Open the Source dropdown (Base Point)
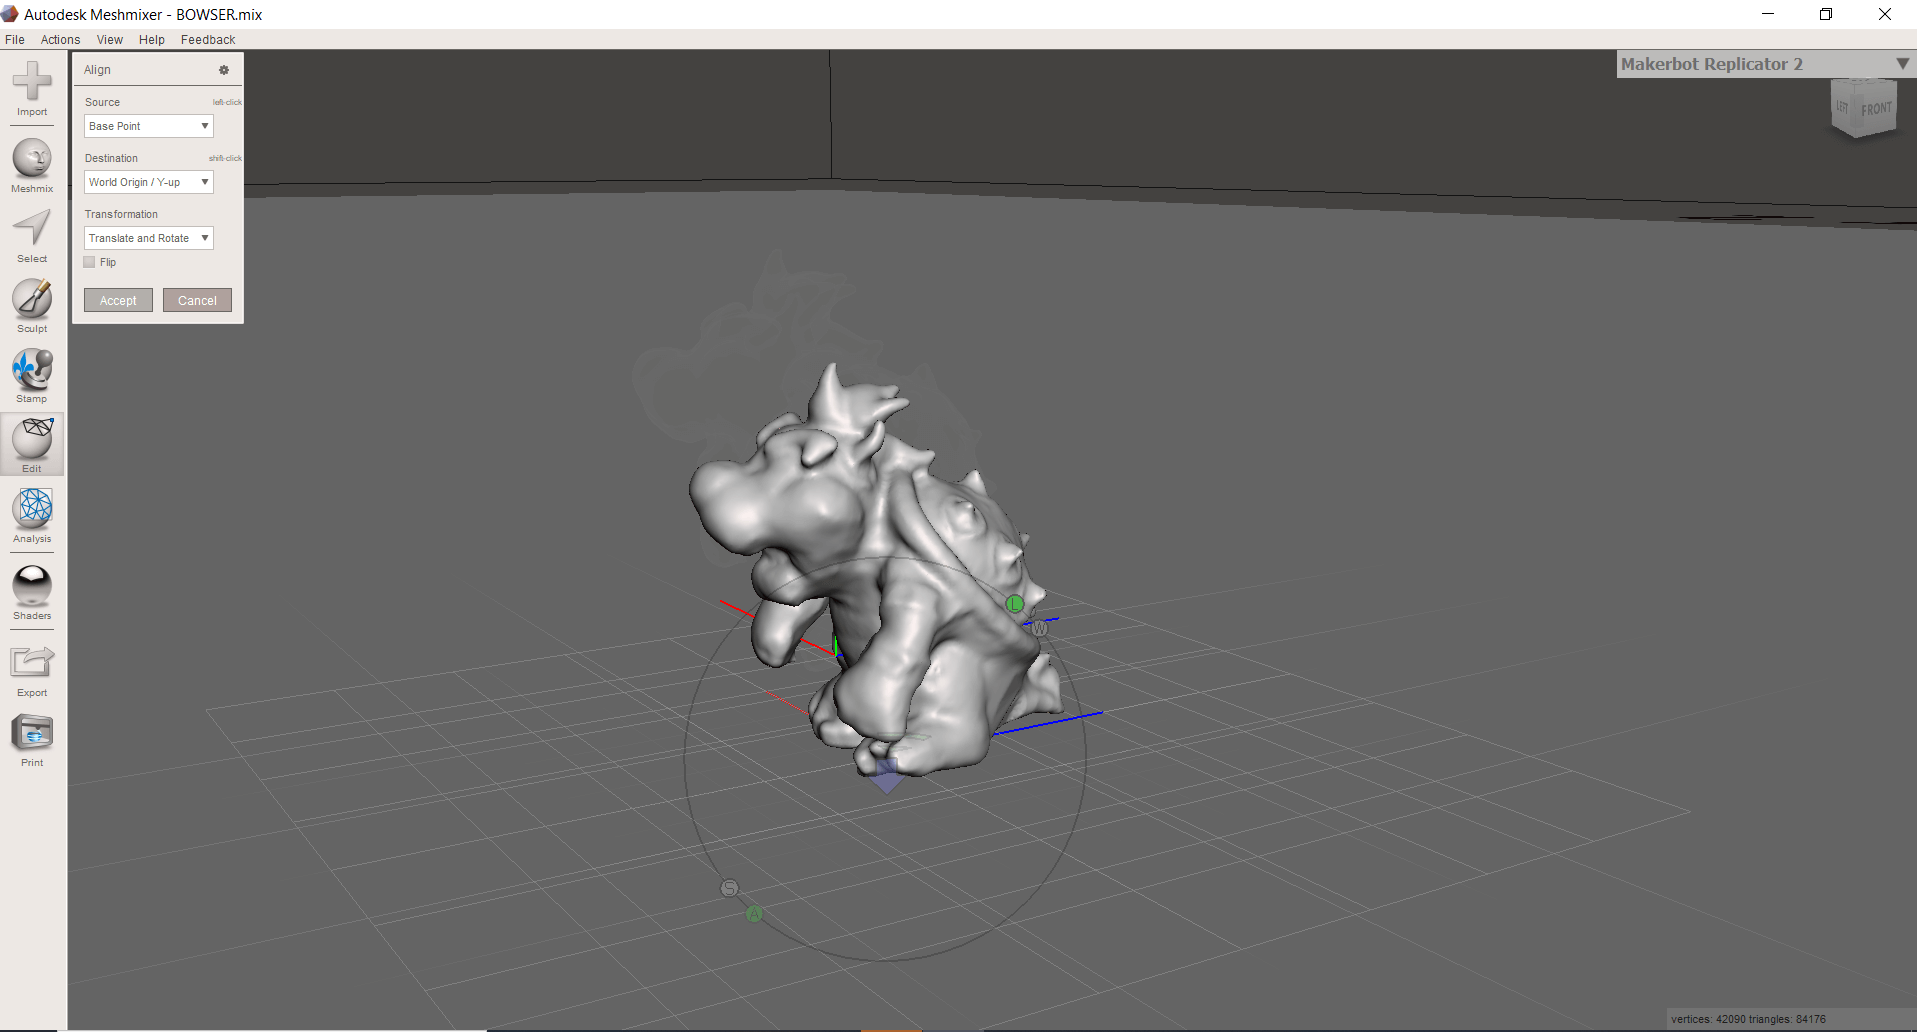The image size is (1917, 1032). click(x=149, y=126)
